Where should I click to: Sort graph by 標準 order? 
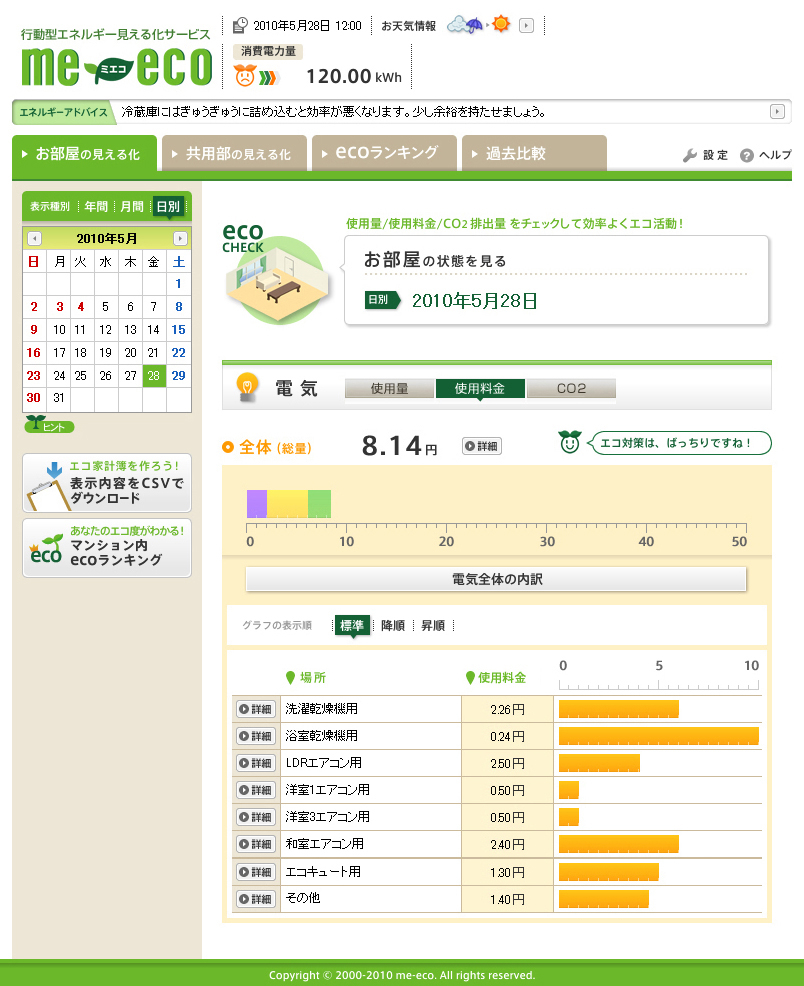coord(352,626)
